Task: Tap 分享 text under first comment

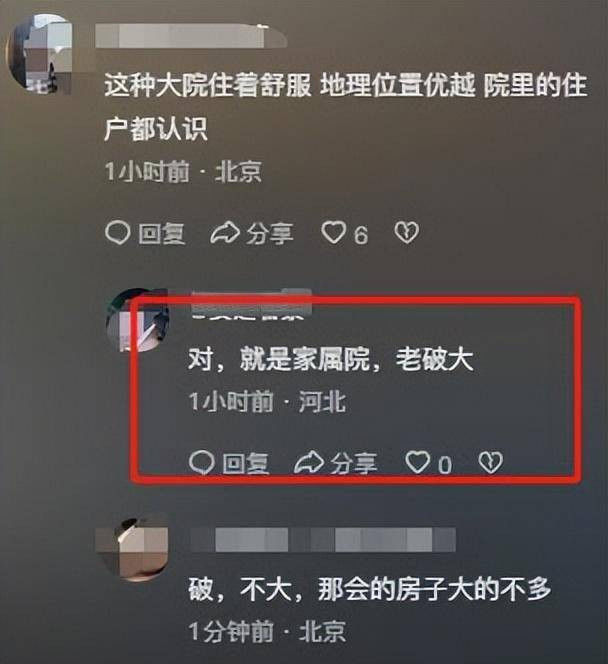Action: tap(270, 234)
